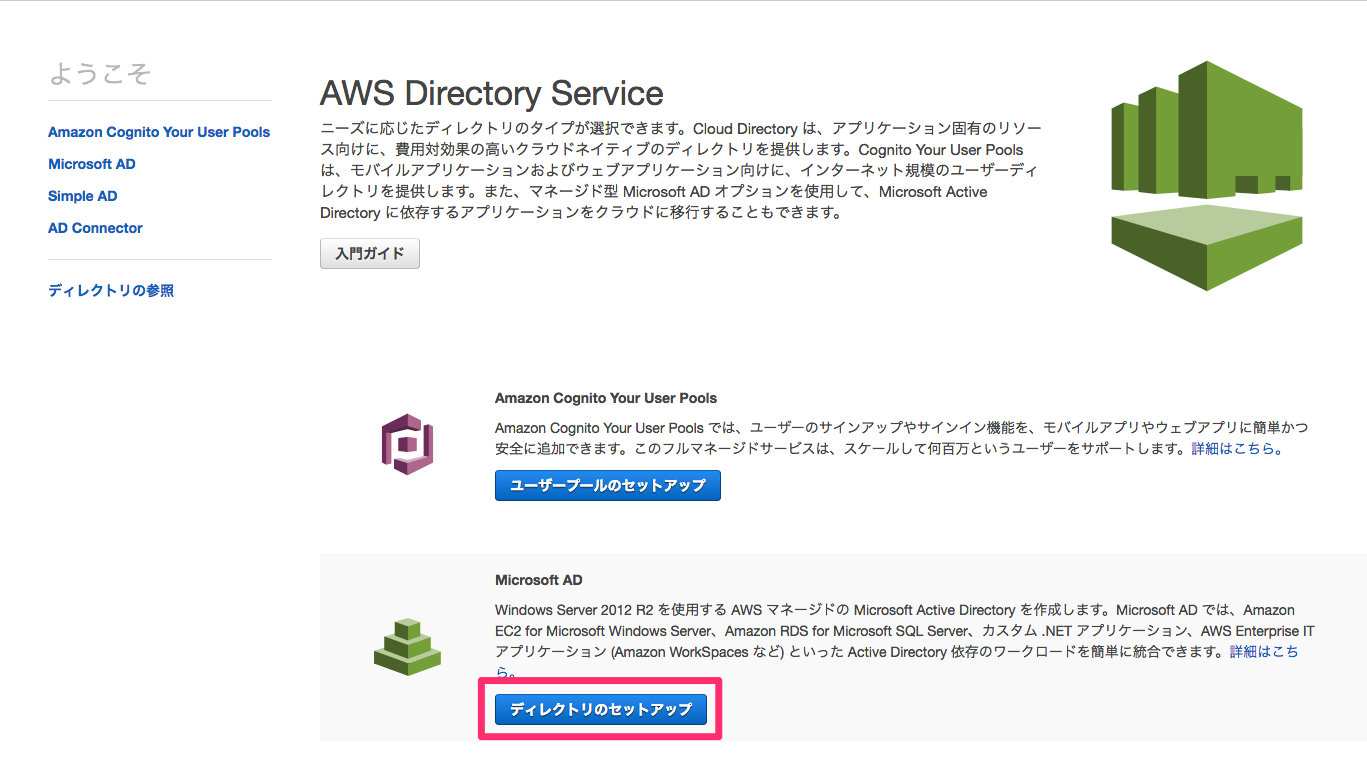The height and width of the screenshot is (776, 1367).
Task: Open AD Connector from the sidebar
Action: [x=94, y=227]
